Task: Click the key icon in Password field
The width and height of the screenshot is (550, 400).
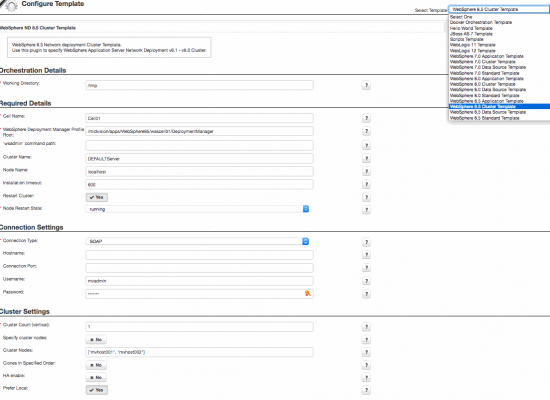Action: coord(308,293)
